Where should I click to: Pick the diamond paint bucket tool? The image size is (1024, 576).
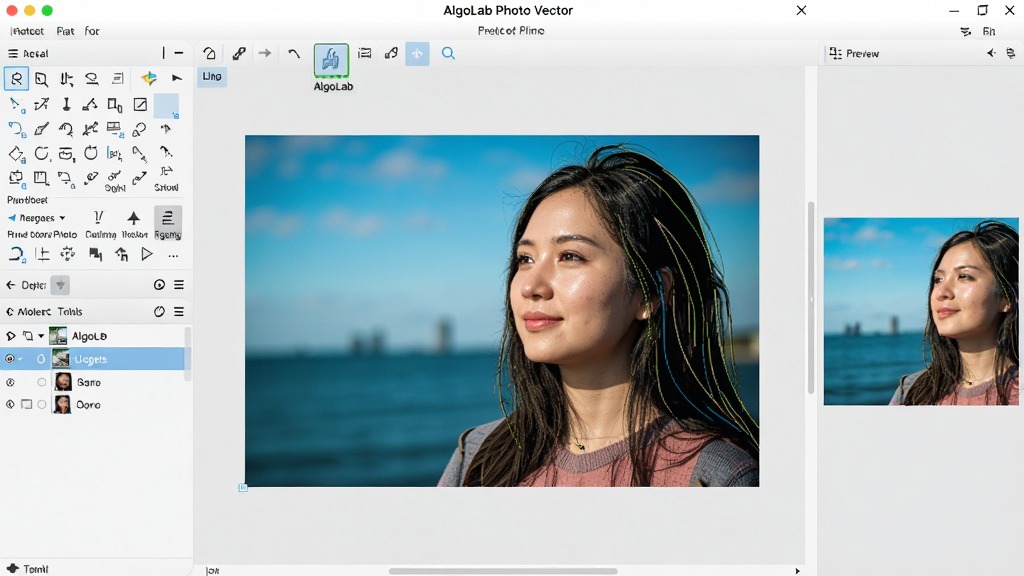pos(16,154)
